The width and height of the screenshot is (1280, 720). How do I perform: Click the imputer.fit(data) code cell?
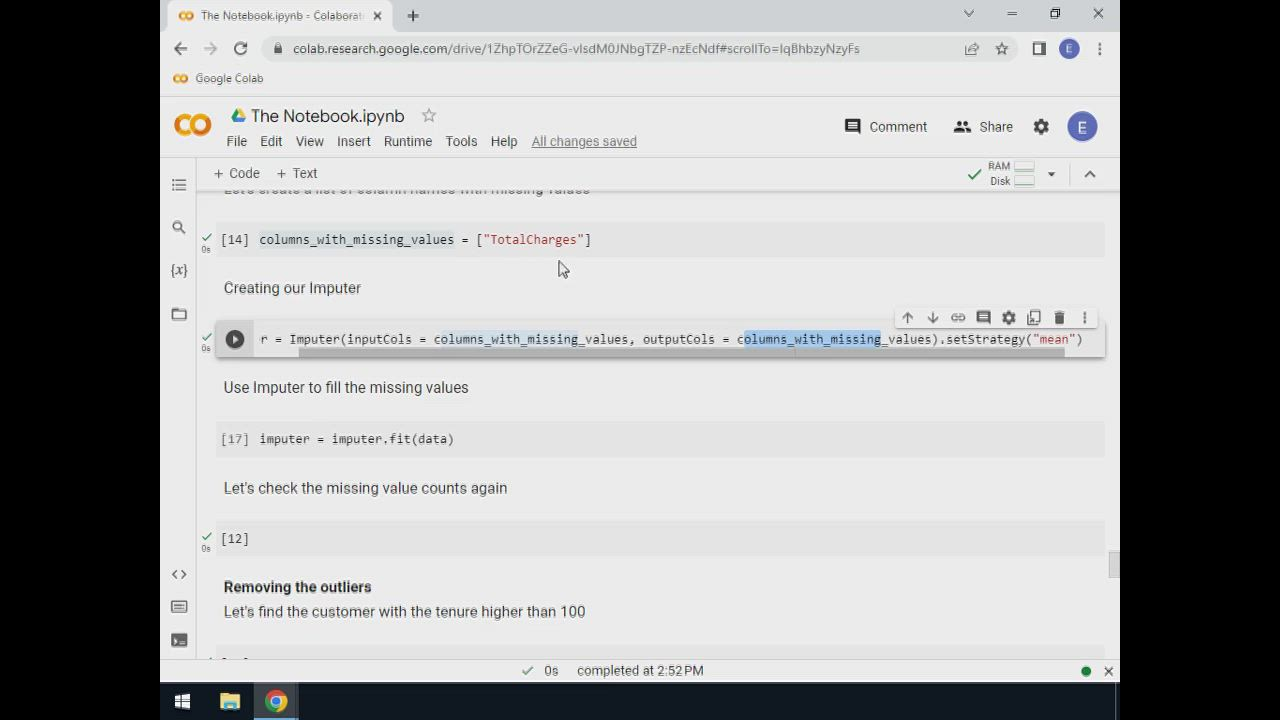point(660,439)
